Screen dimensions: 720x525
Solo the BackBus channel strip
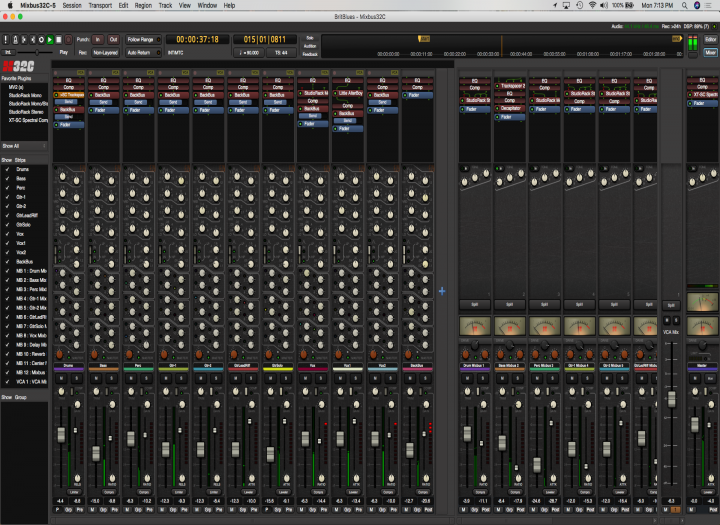[x=425, y=378]
